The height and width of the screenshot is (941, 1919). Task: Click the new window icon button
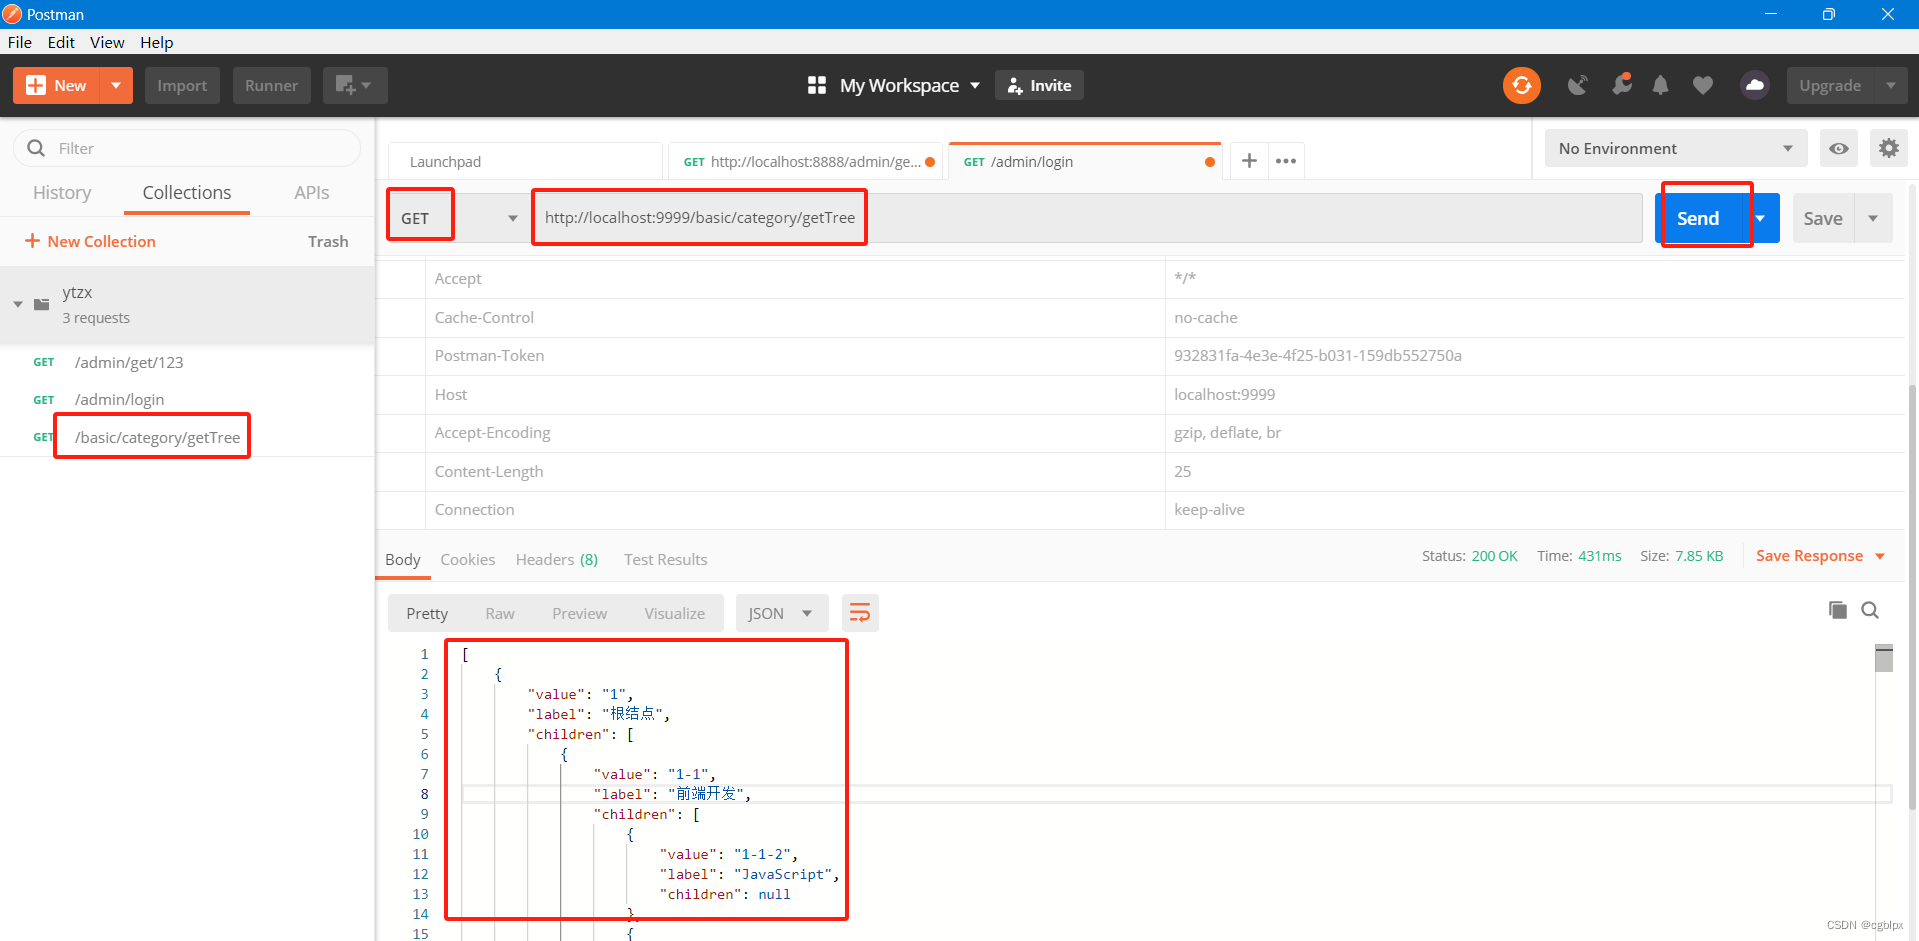(x=355, y=86)
